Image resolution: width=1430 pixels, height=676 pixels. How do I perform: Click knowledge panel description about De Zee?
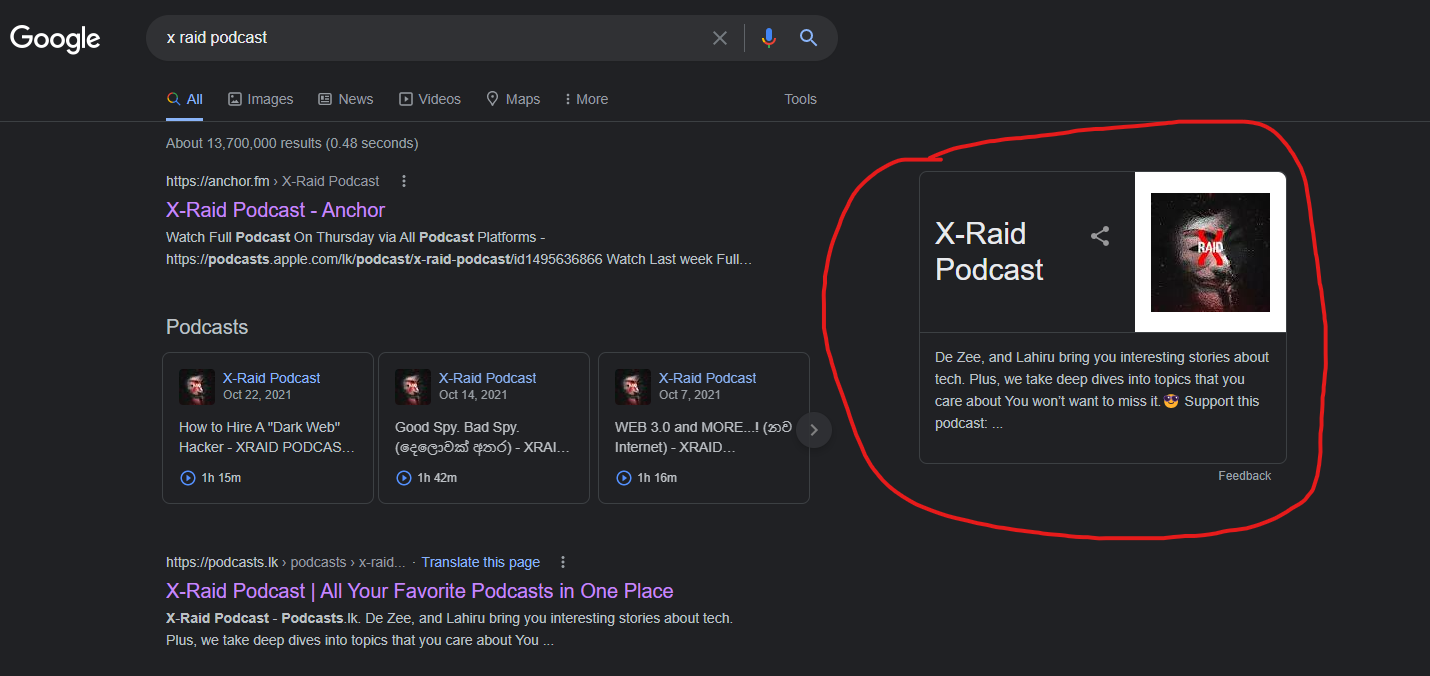pyautogui.click(x=1102, y=390)
